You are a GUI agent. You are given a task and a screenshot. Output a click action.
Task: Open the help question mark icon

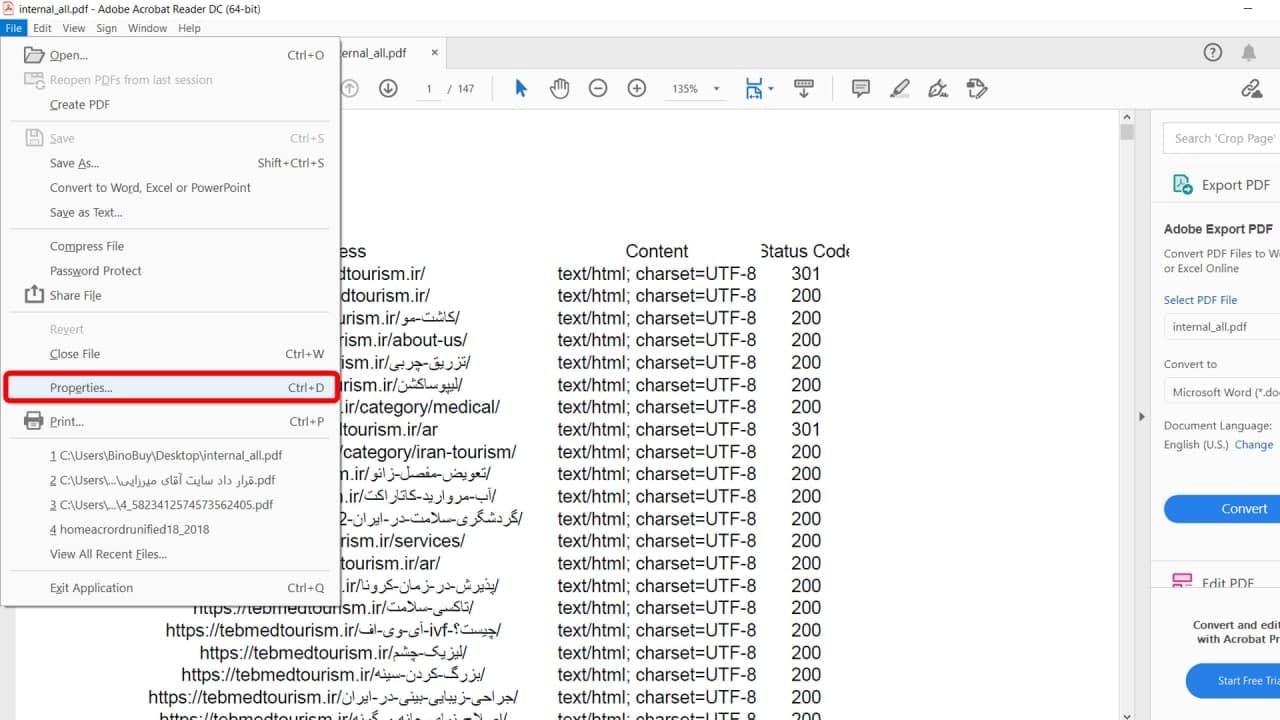[x=1212, y=52]
